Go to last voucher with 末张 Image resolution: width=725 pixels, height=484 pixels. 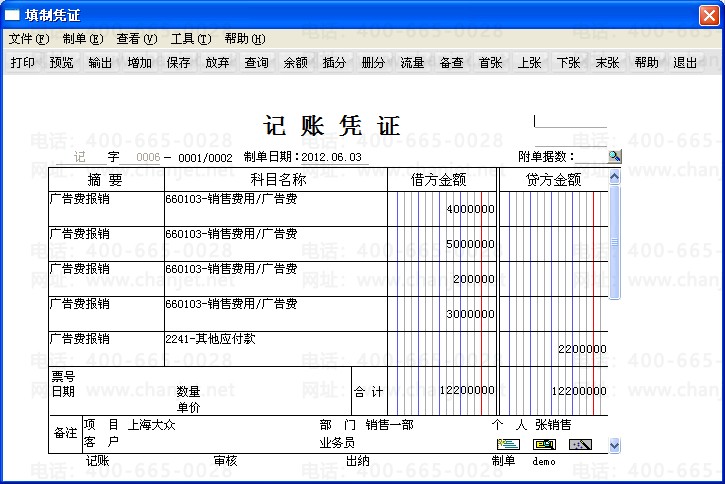click(x=607, y=62)
